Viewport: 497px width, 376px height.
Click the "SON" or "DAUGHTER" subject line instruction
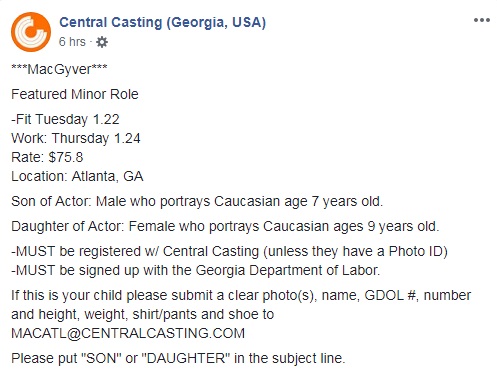[x=178, y=358]
